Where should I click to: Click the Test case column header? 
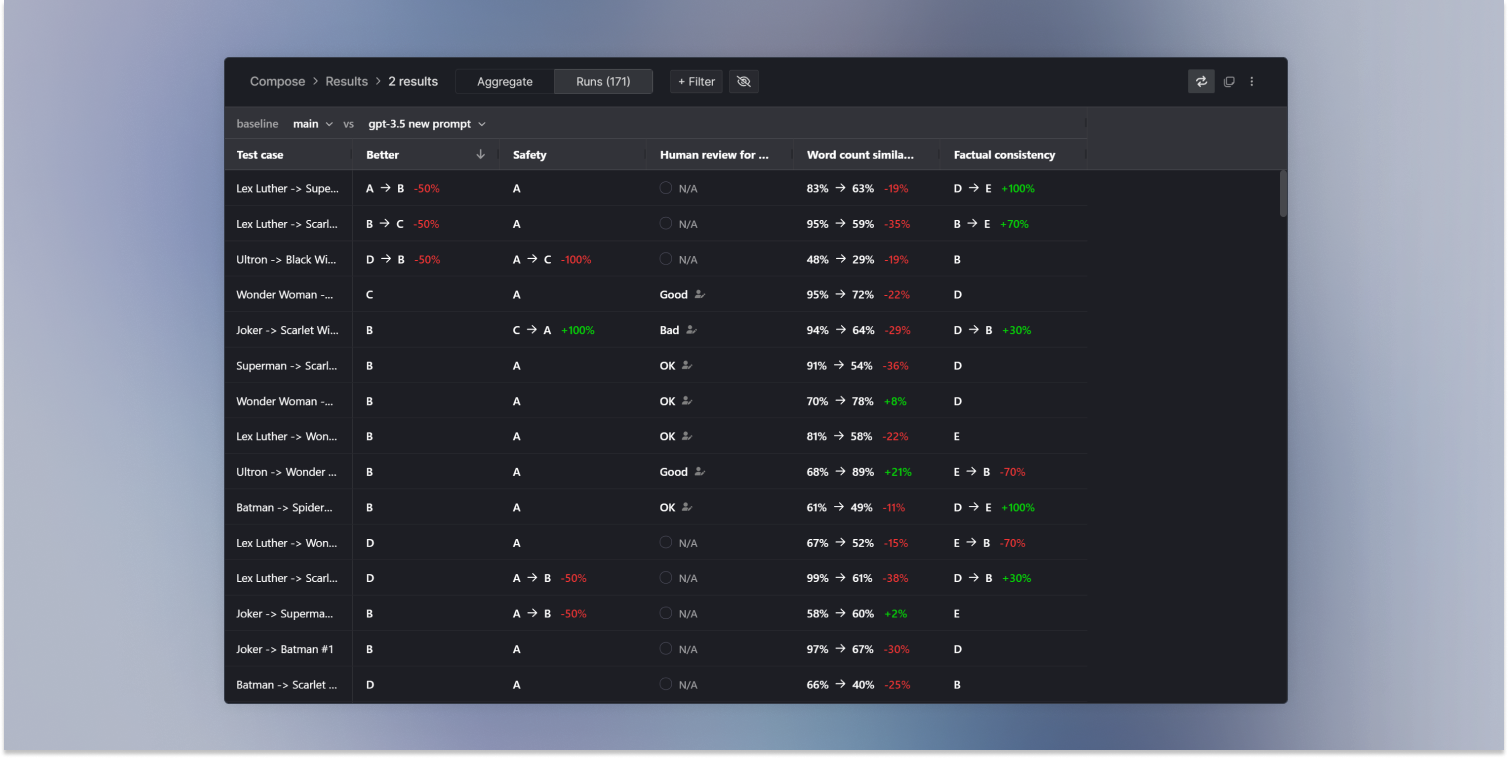coord(260,155)
